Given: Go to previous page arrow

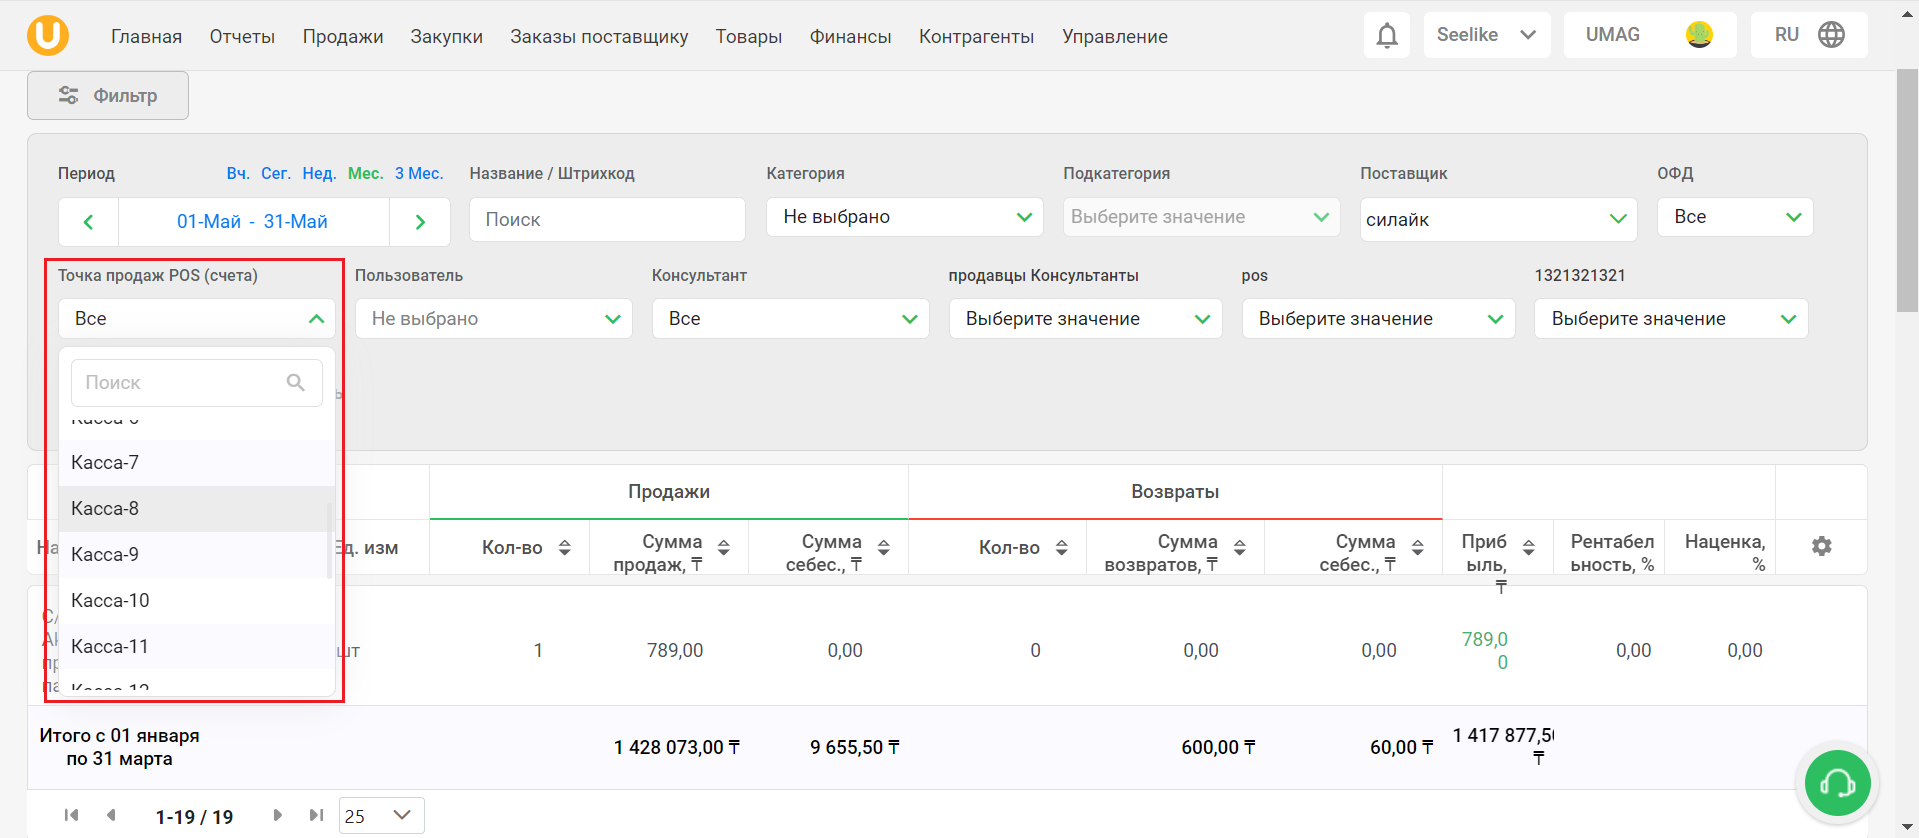Looking at the screenshot, I should [x=111, y=815].
